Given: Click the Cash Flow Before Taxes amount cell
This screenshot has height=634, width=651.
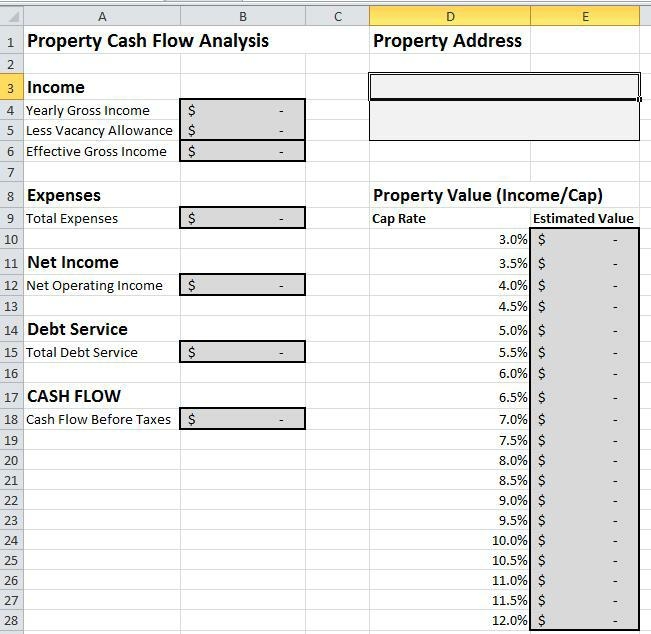Looking at the screenshot, I should pos(242,419).
